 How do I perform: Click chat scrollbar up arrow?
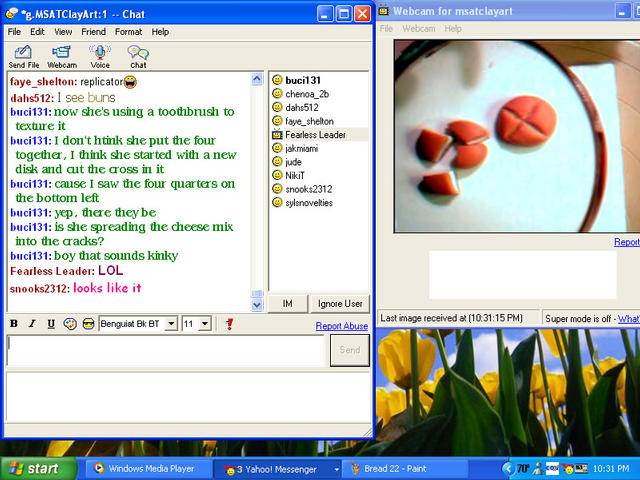pyautogui.click(x=257, y=79)
